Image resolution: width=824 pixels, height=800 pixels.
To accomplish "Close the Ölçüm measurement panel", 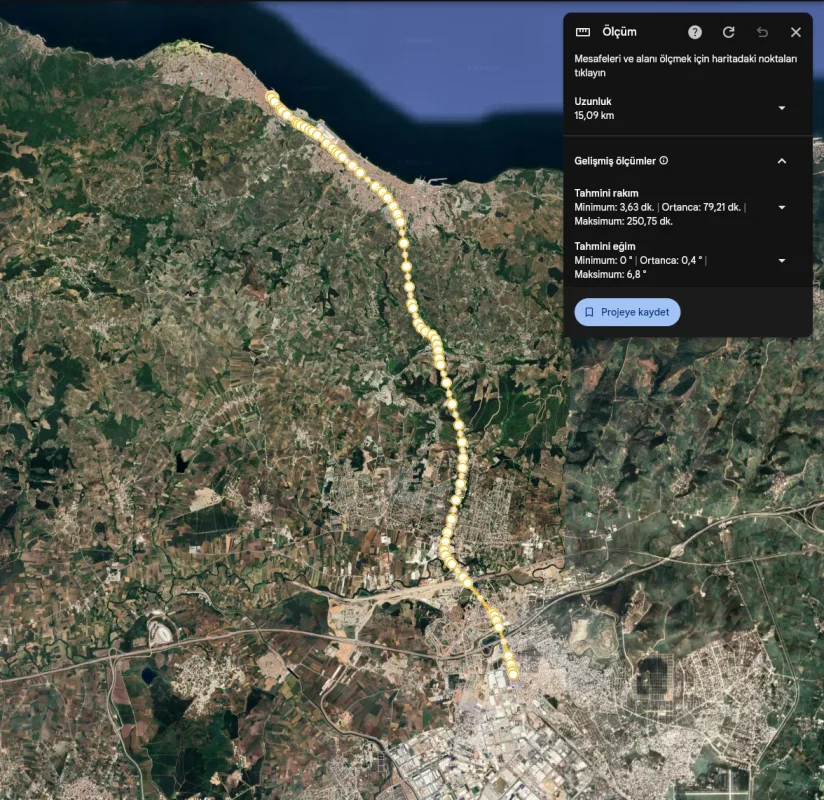I will click(x=796, y=32).
